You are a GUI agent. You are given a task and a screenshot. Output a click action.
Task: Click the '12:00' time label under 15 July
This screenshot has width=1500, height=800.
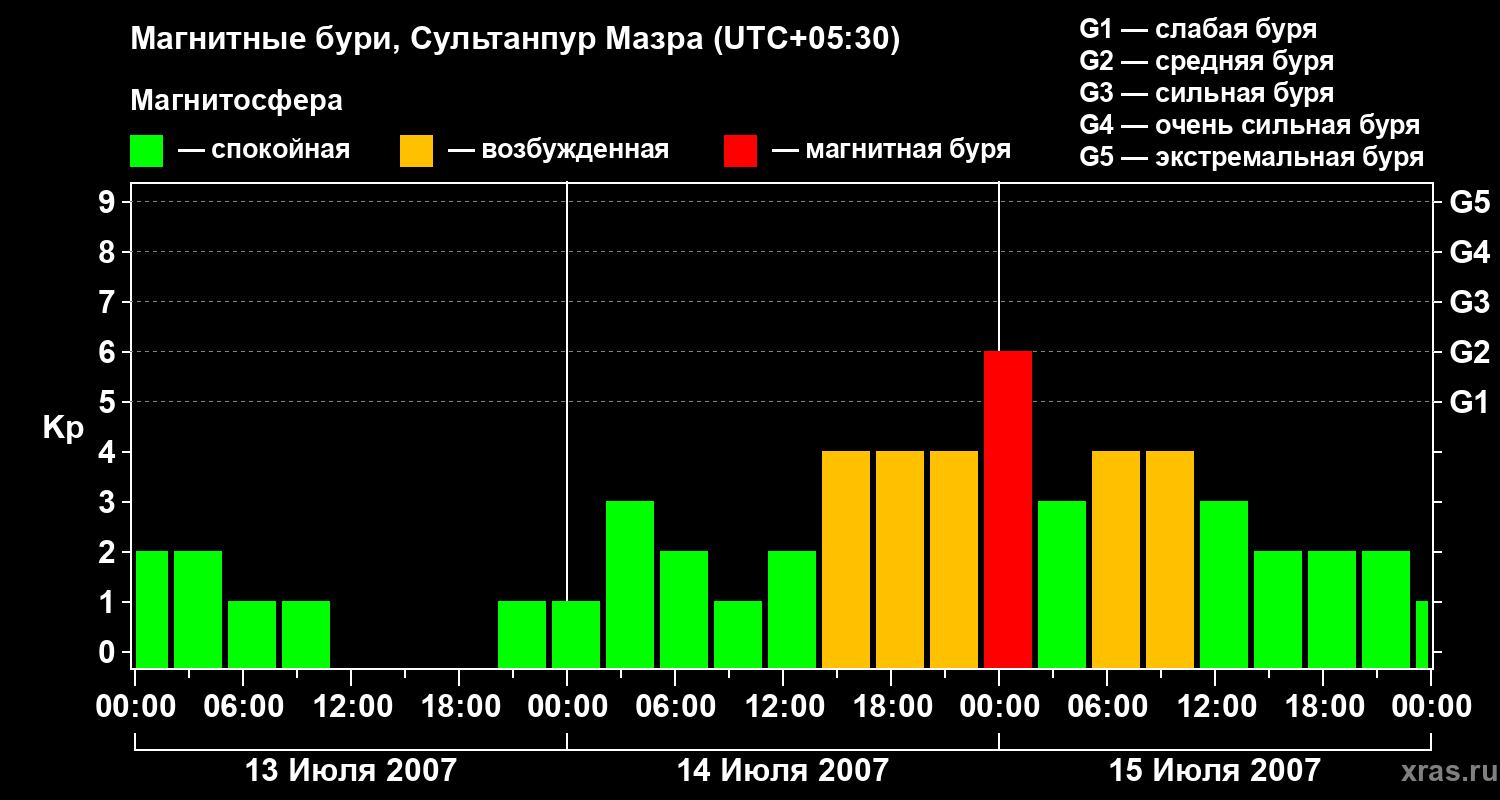[x=1215, y=707]
